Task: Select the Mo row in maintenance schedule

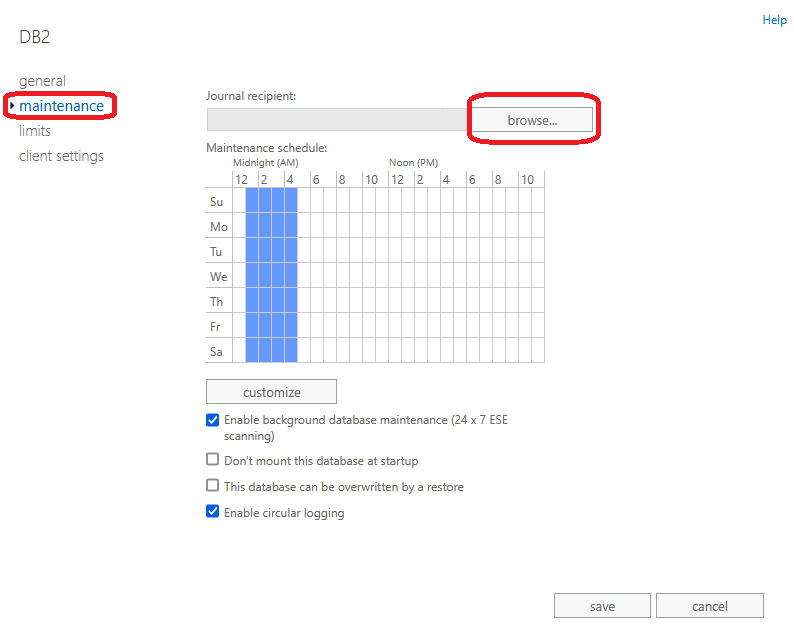Action: [218, 227]
